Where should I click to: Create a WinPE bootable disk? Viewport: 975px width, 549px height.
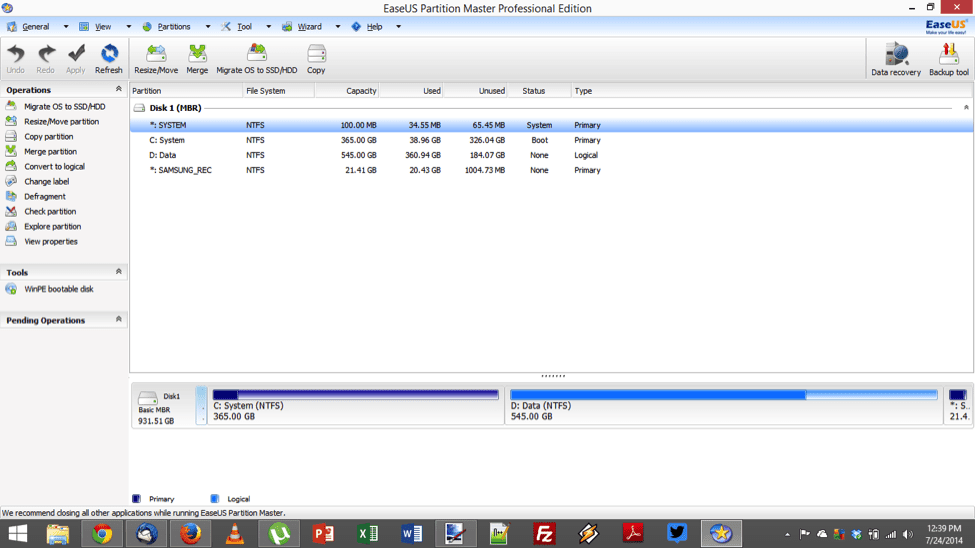[x=58, y=288]
